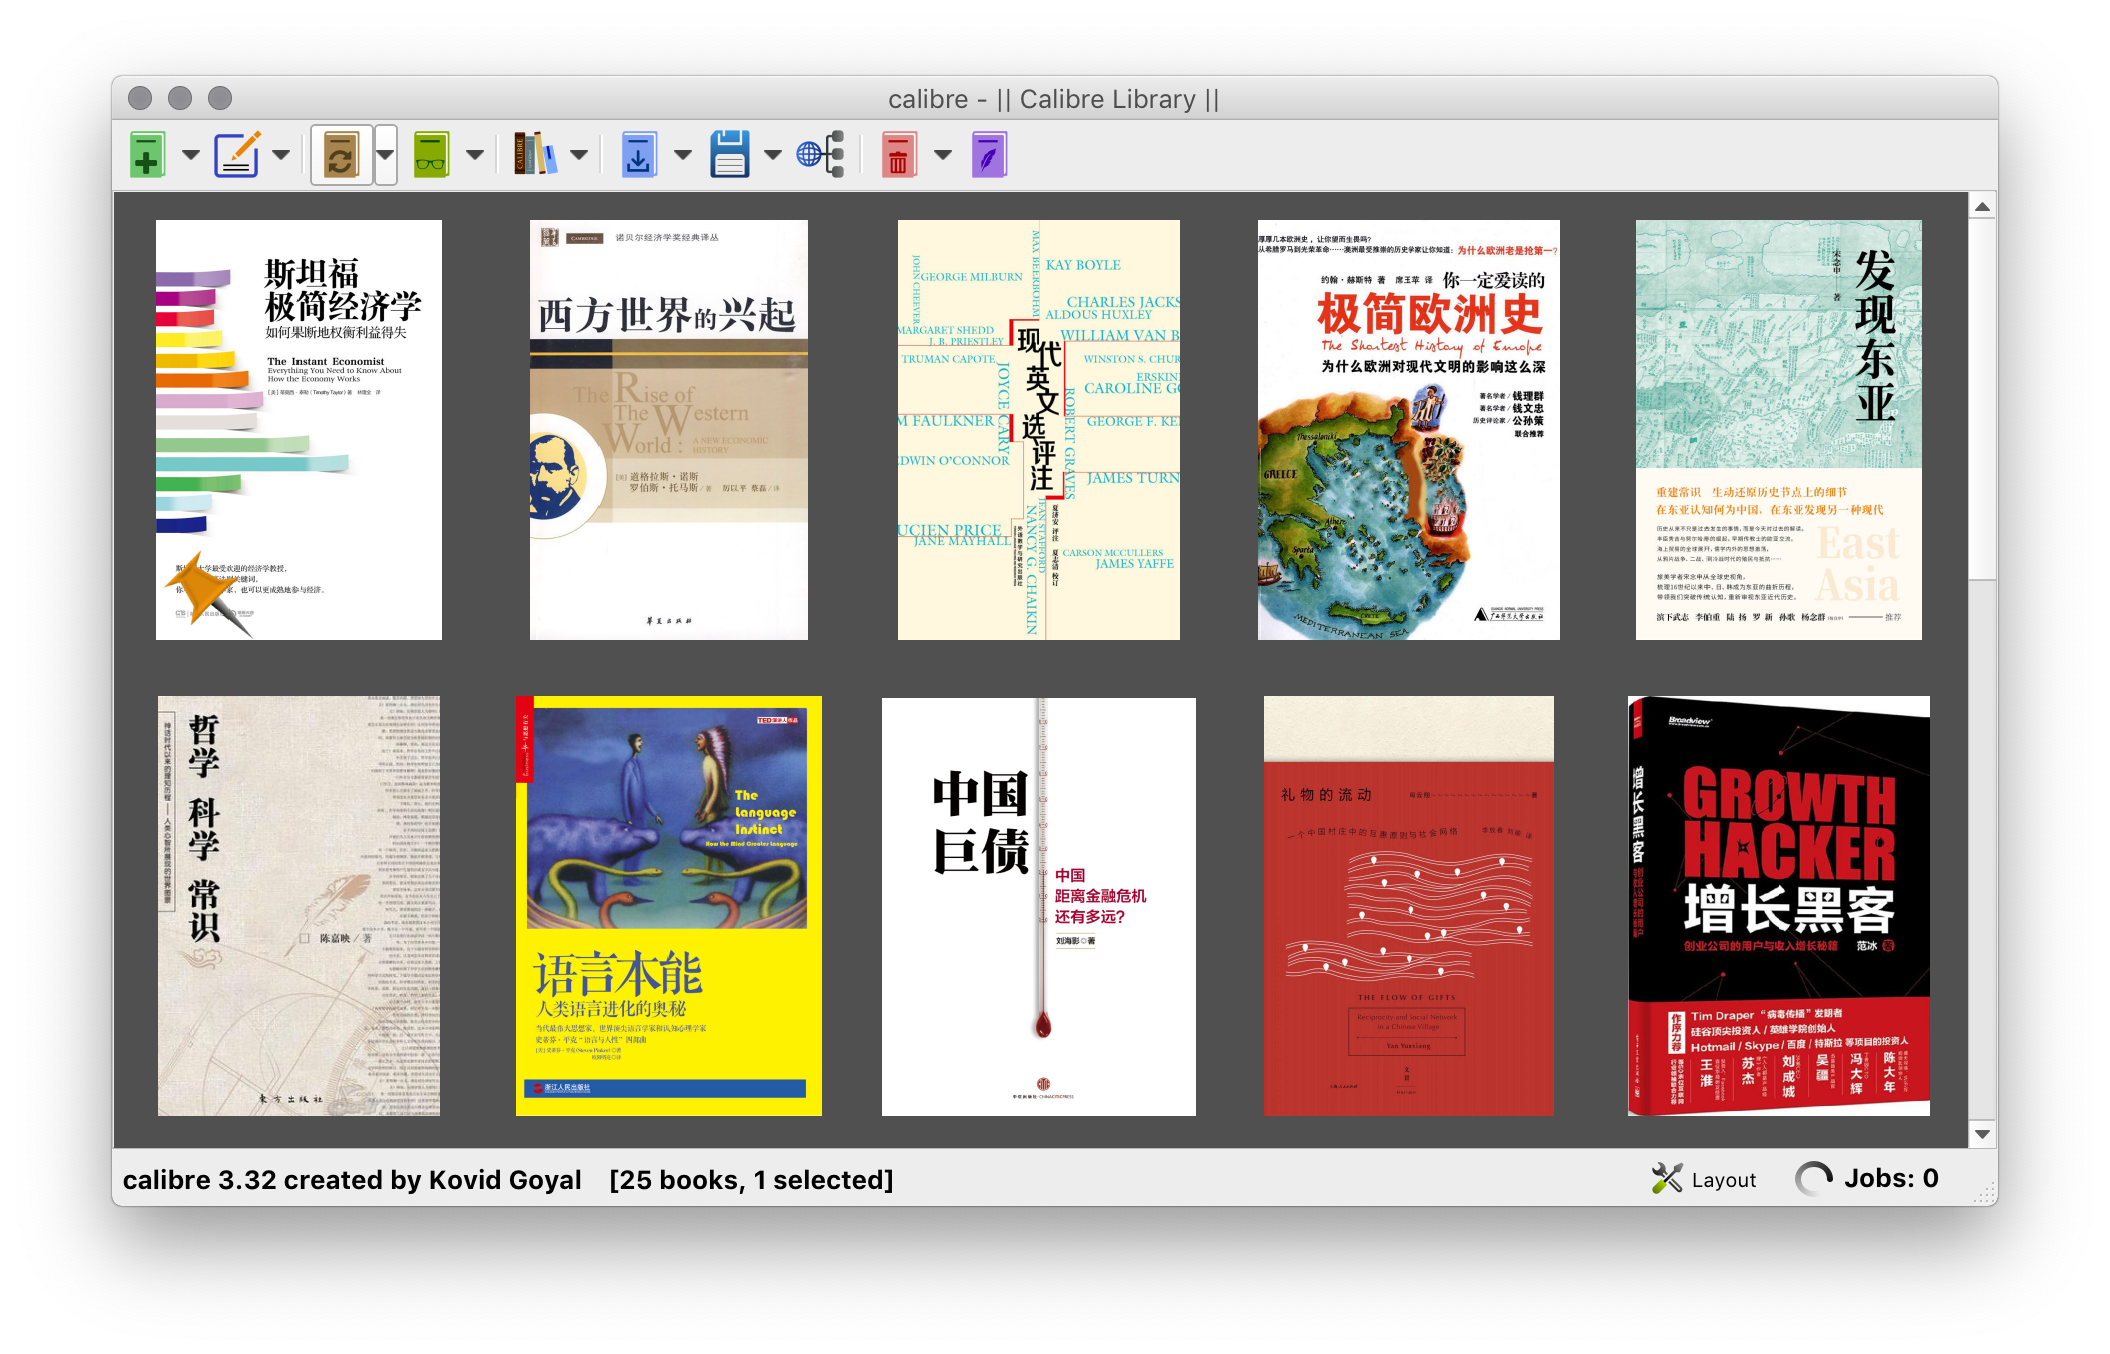Viewport: 2110px width, 1354px height.
Task: Click the Jobs: 0 status button
Action: click(1888, 1178)
